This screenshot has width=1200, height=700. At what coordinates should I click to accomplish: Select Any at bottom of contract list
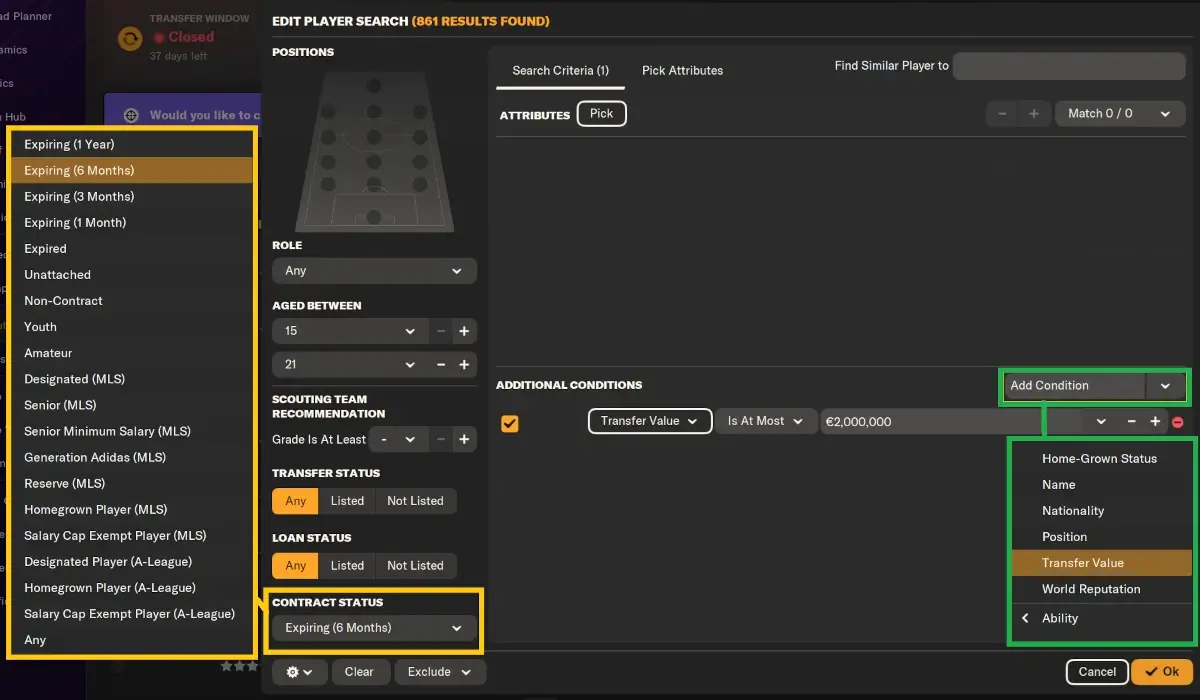click(x=131, y=640)
